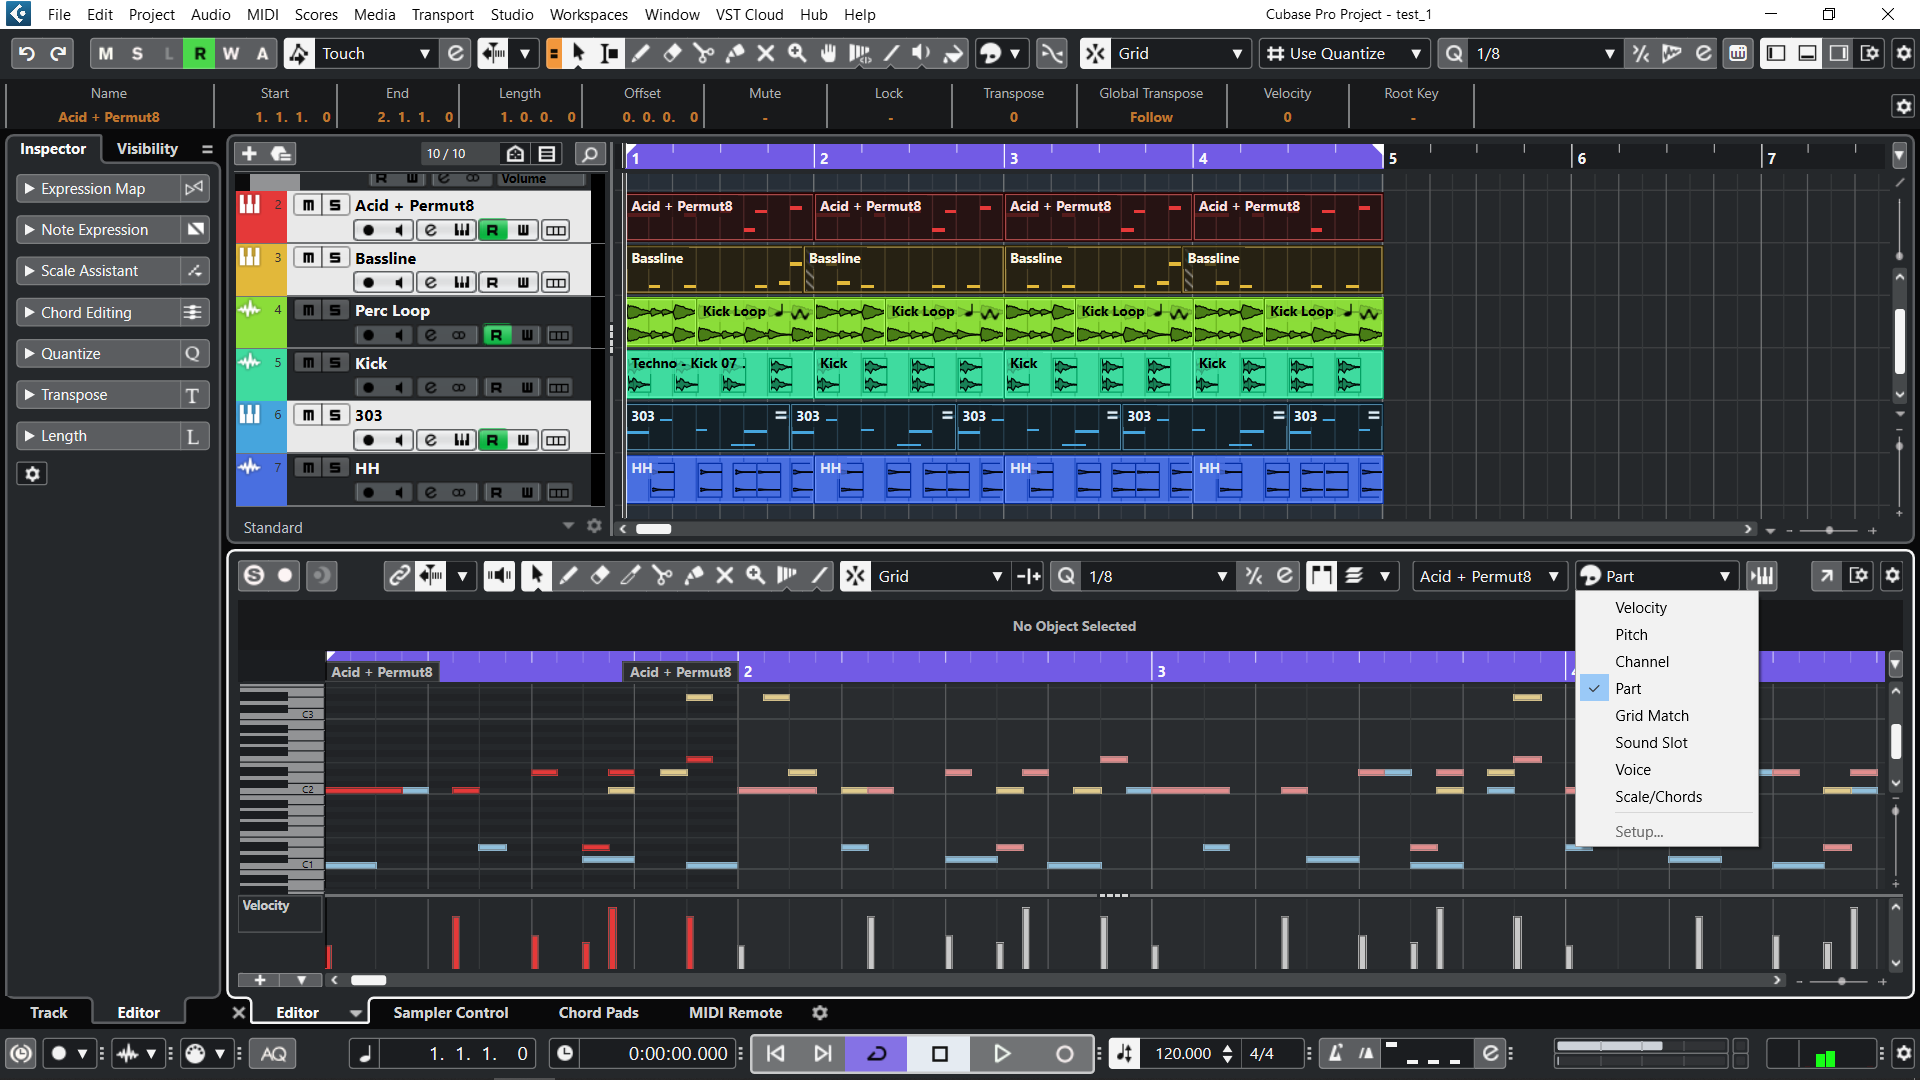The width and height of the screenshot is (1920, 1080).
Task: Select the Mute tool in Key Editor
Action: [x=725, y=576]
